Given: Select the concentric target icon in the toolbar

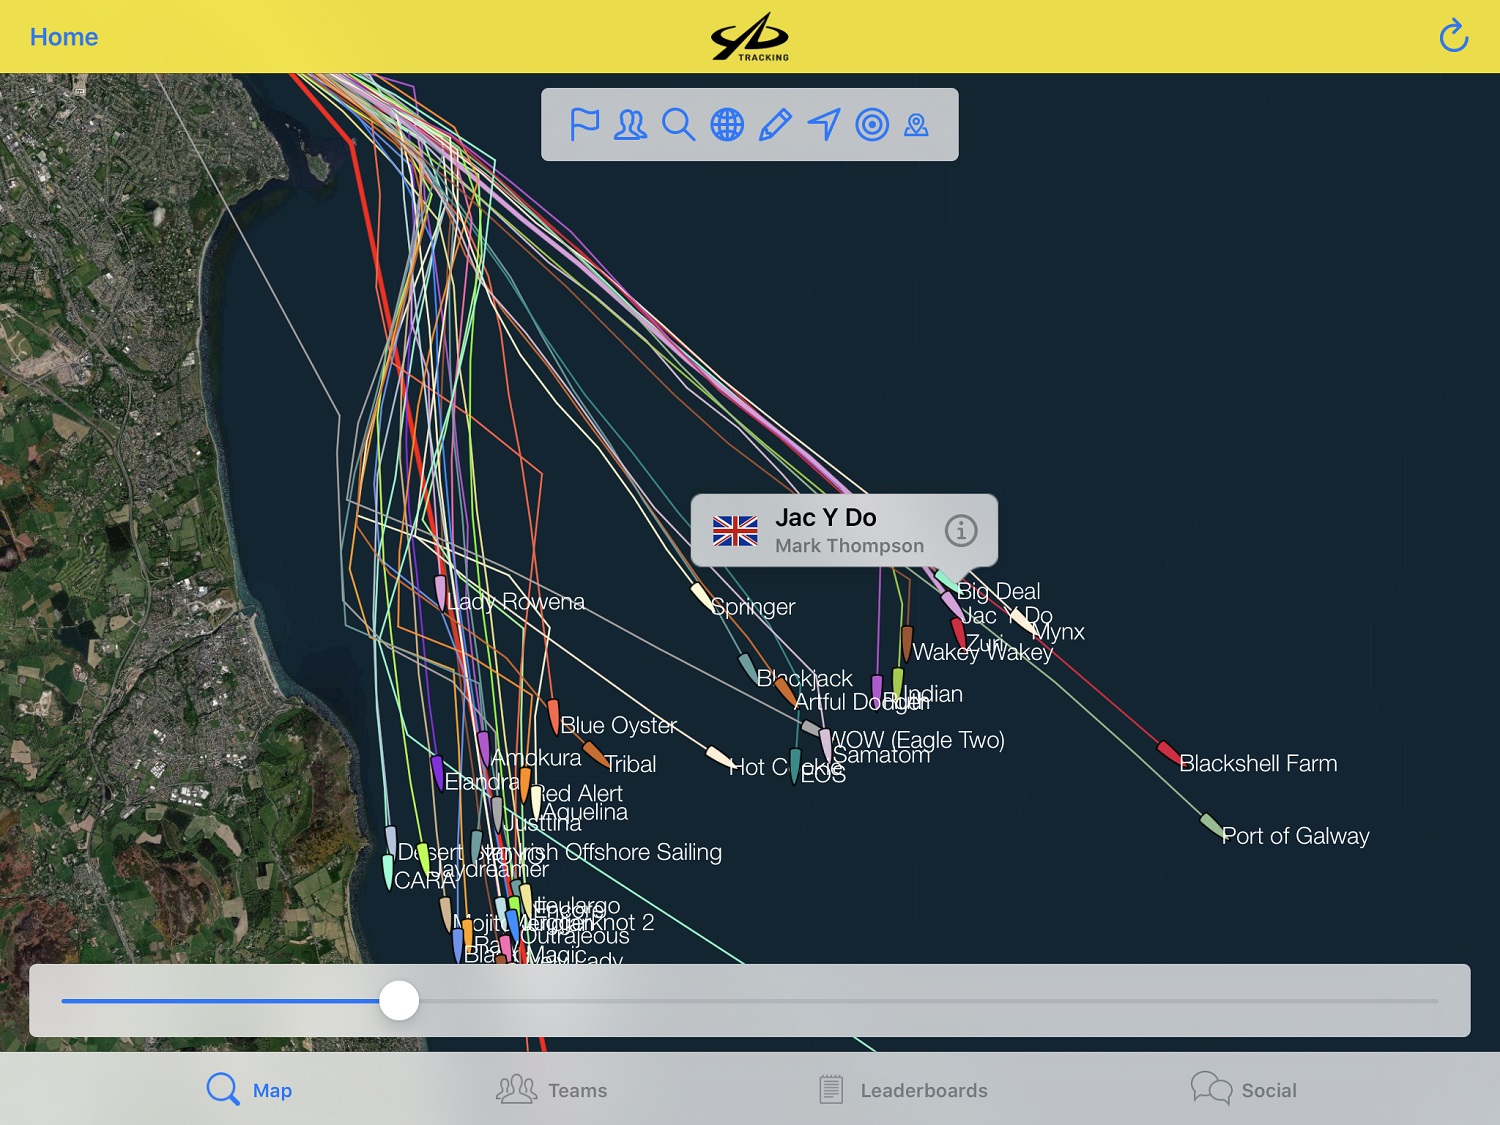Looking at the screenshot, I should click(872, 125).
